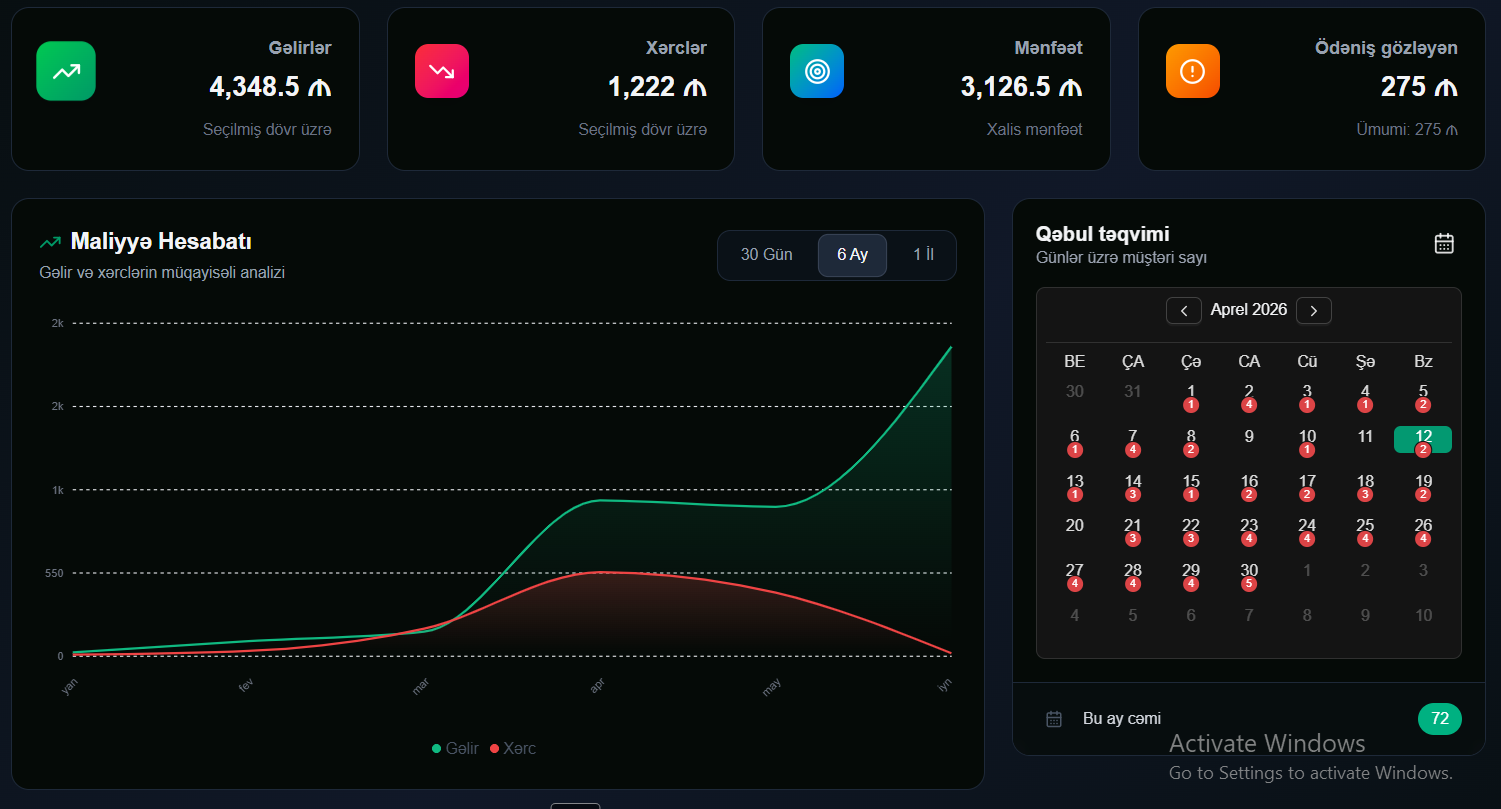
Task: Click the blue profit target icon
Action: pyautogui.click(x=817, y=71)
